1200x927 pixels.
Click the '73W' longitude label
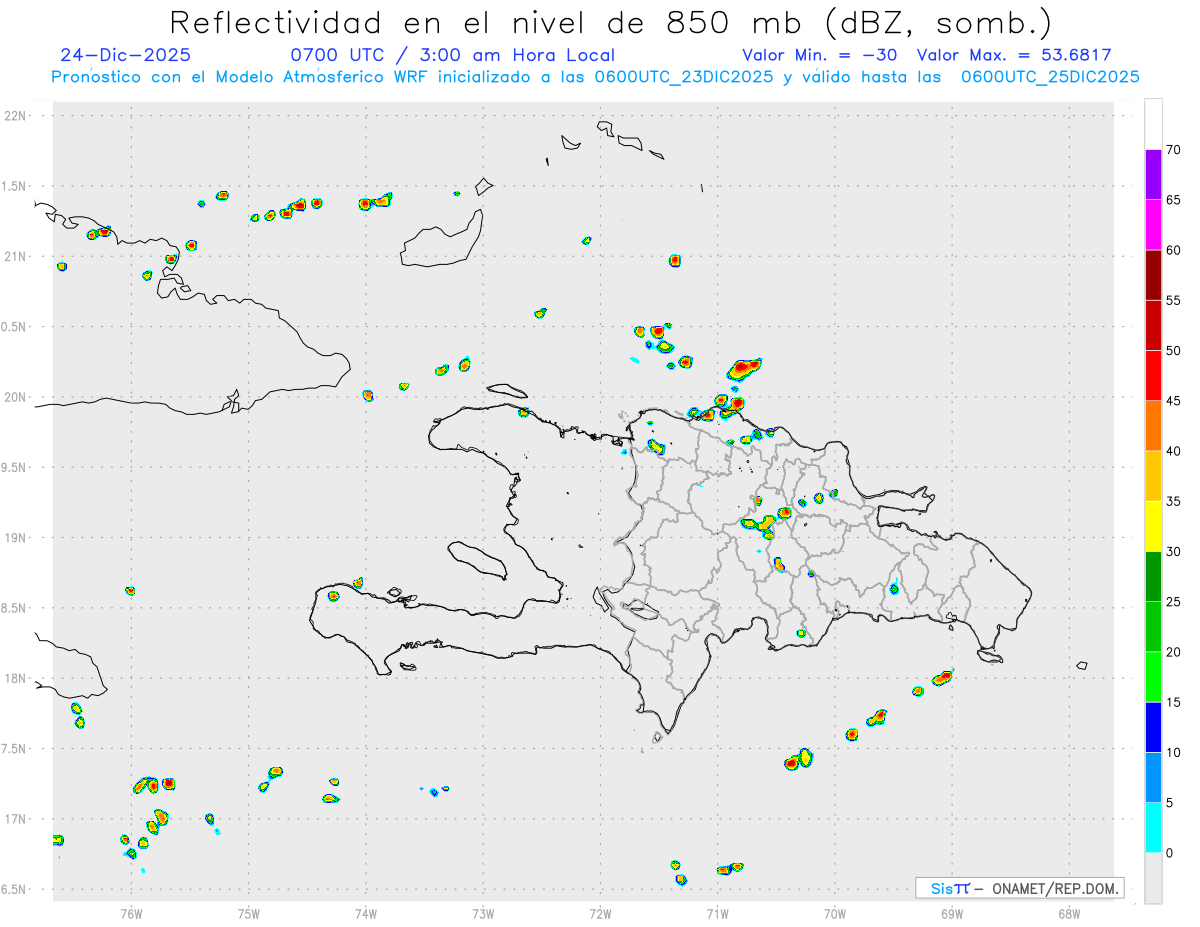pyautogui.click(x=483, y=913)
